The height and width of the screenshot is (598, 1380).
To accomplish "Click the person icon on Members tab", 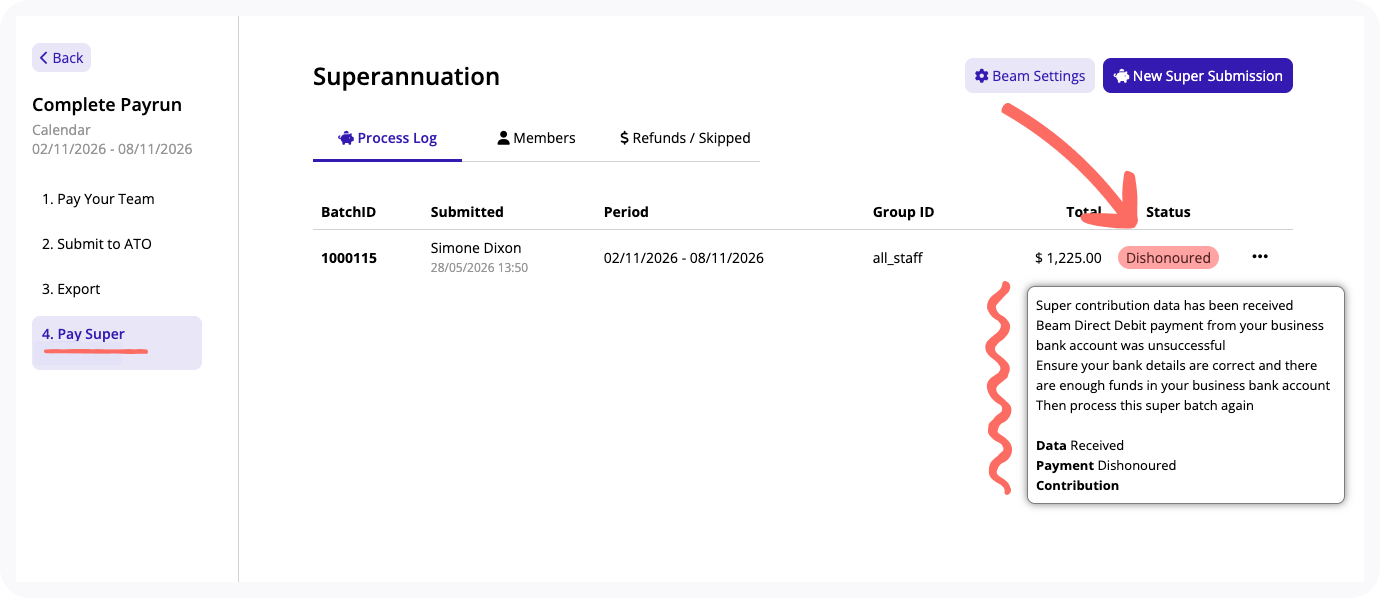I will pyautogui.click(x=504, y=138).
